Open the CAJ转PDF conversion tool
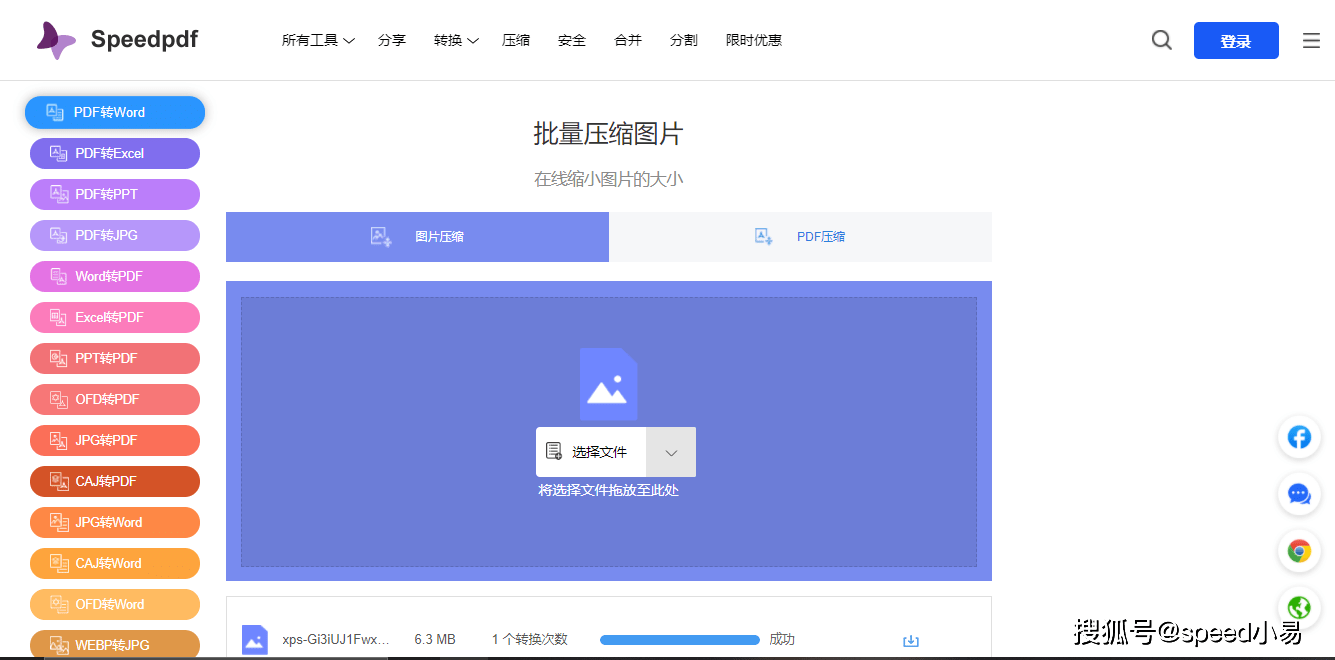Screen dimensions: 1335x660 click(x=114, y=481)
